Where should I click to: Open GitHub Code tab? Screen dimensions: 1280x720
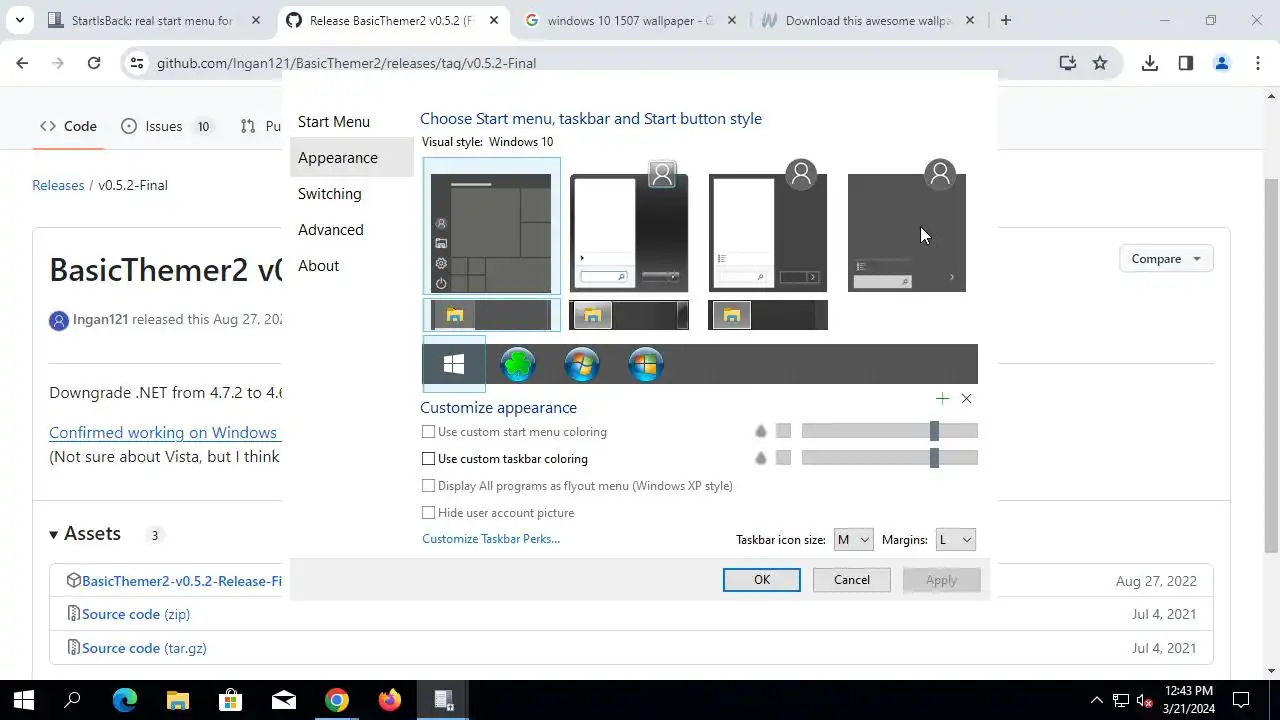click(x=68, y=126)
